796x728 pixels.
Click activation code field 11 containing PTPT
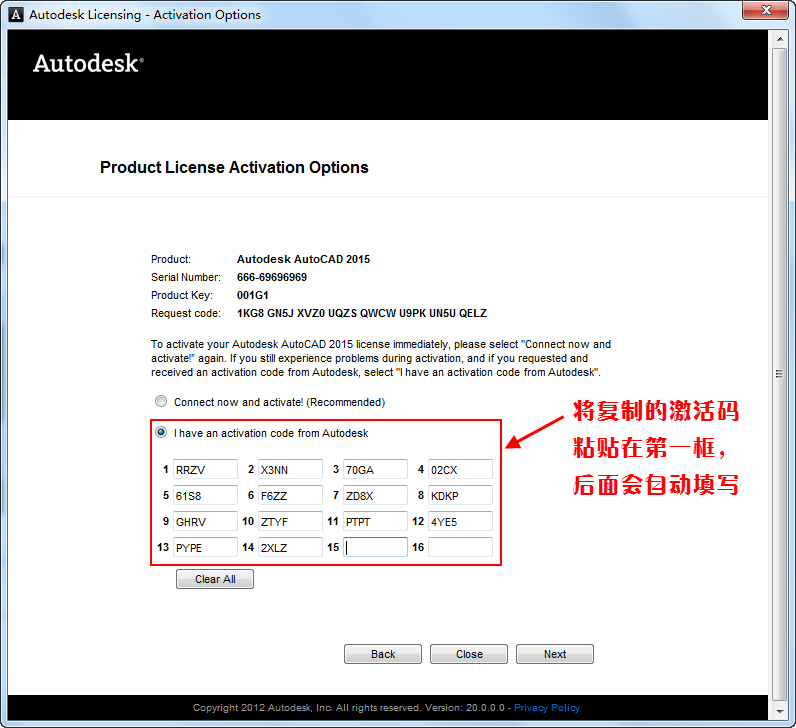click(375, 521)
